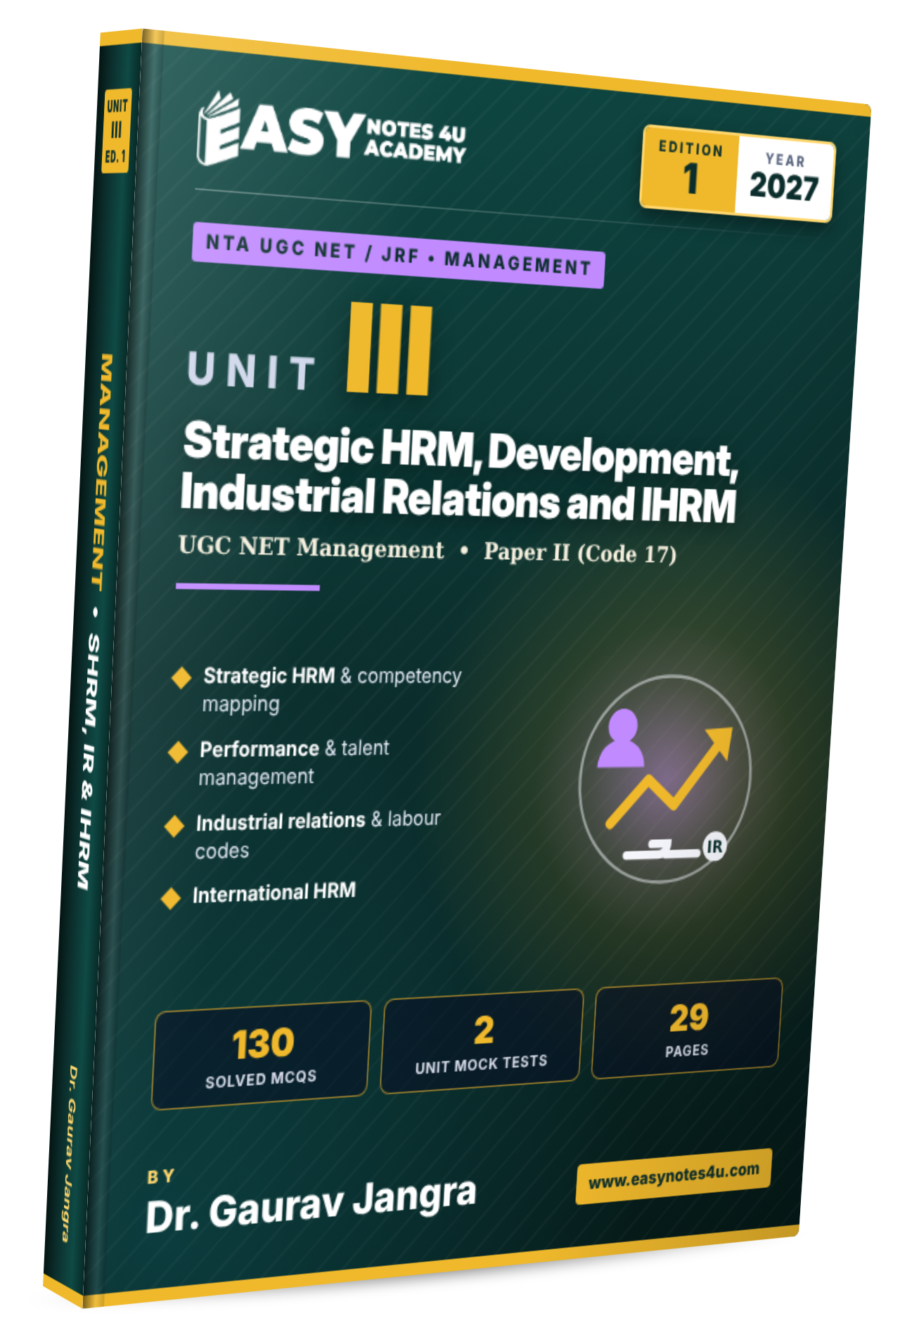The image size is (900, 1342).
Task: Click the Performance & talent management bullet text
Action: pyautogui.click(x=294, y=763)
